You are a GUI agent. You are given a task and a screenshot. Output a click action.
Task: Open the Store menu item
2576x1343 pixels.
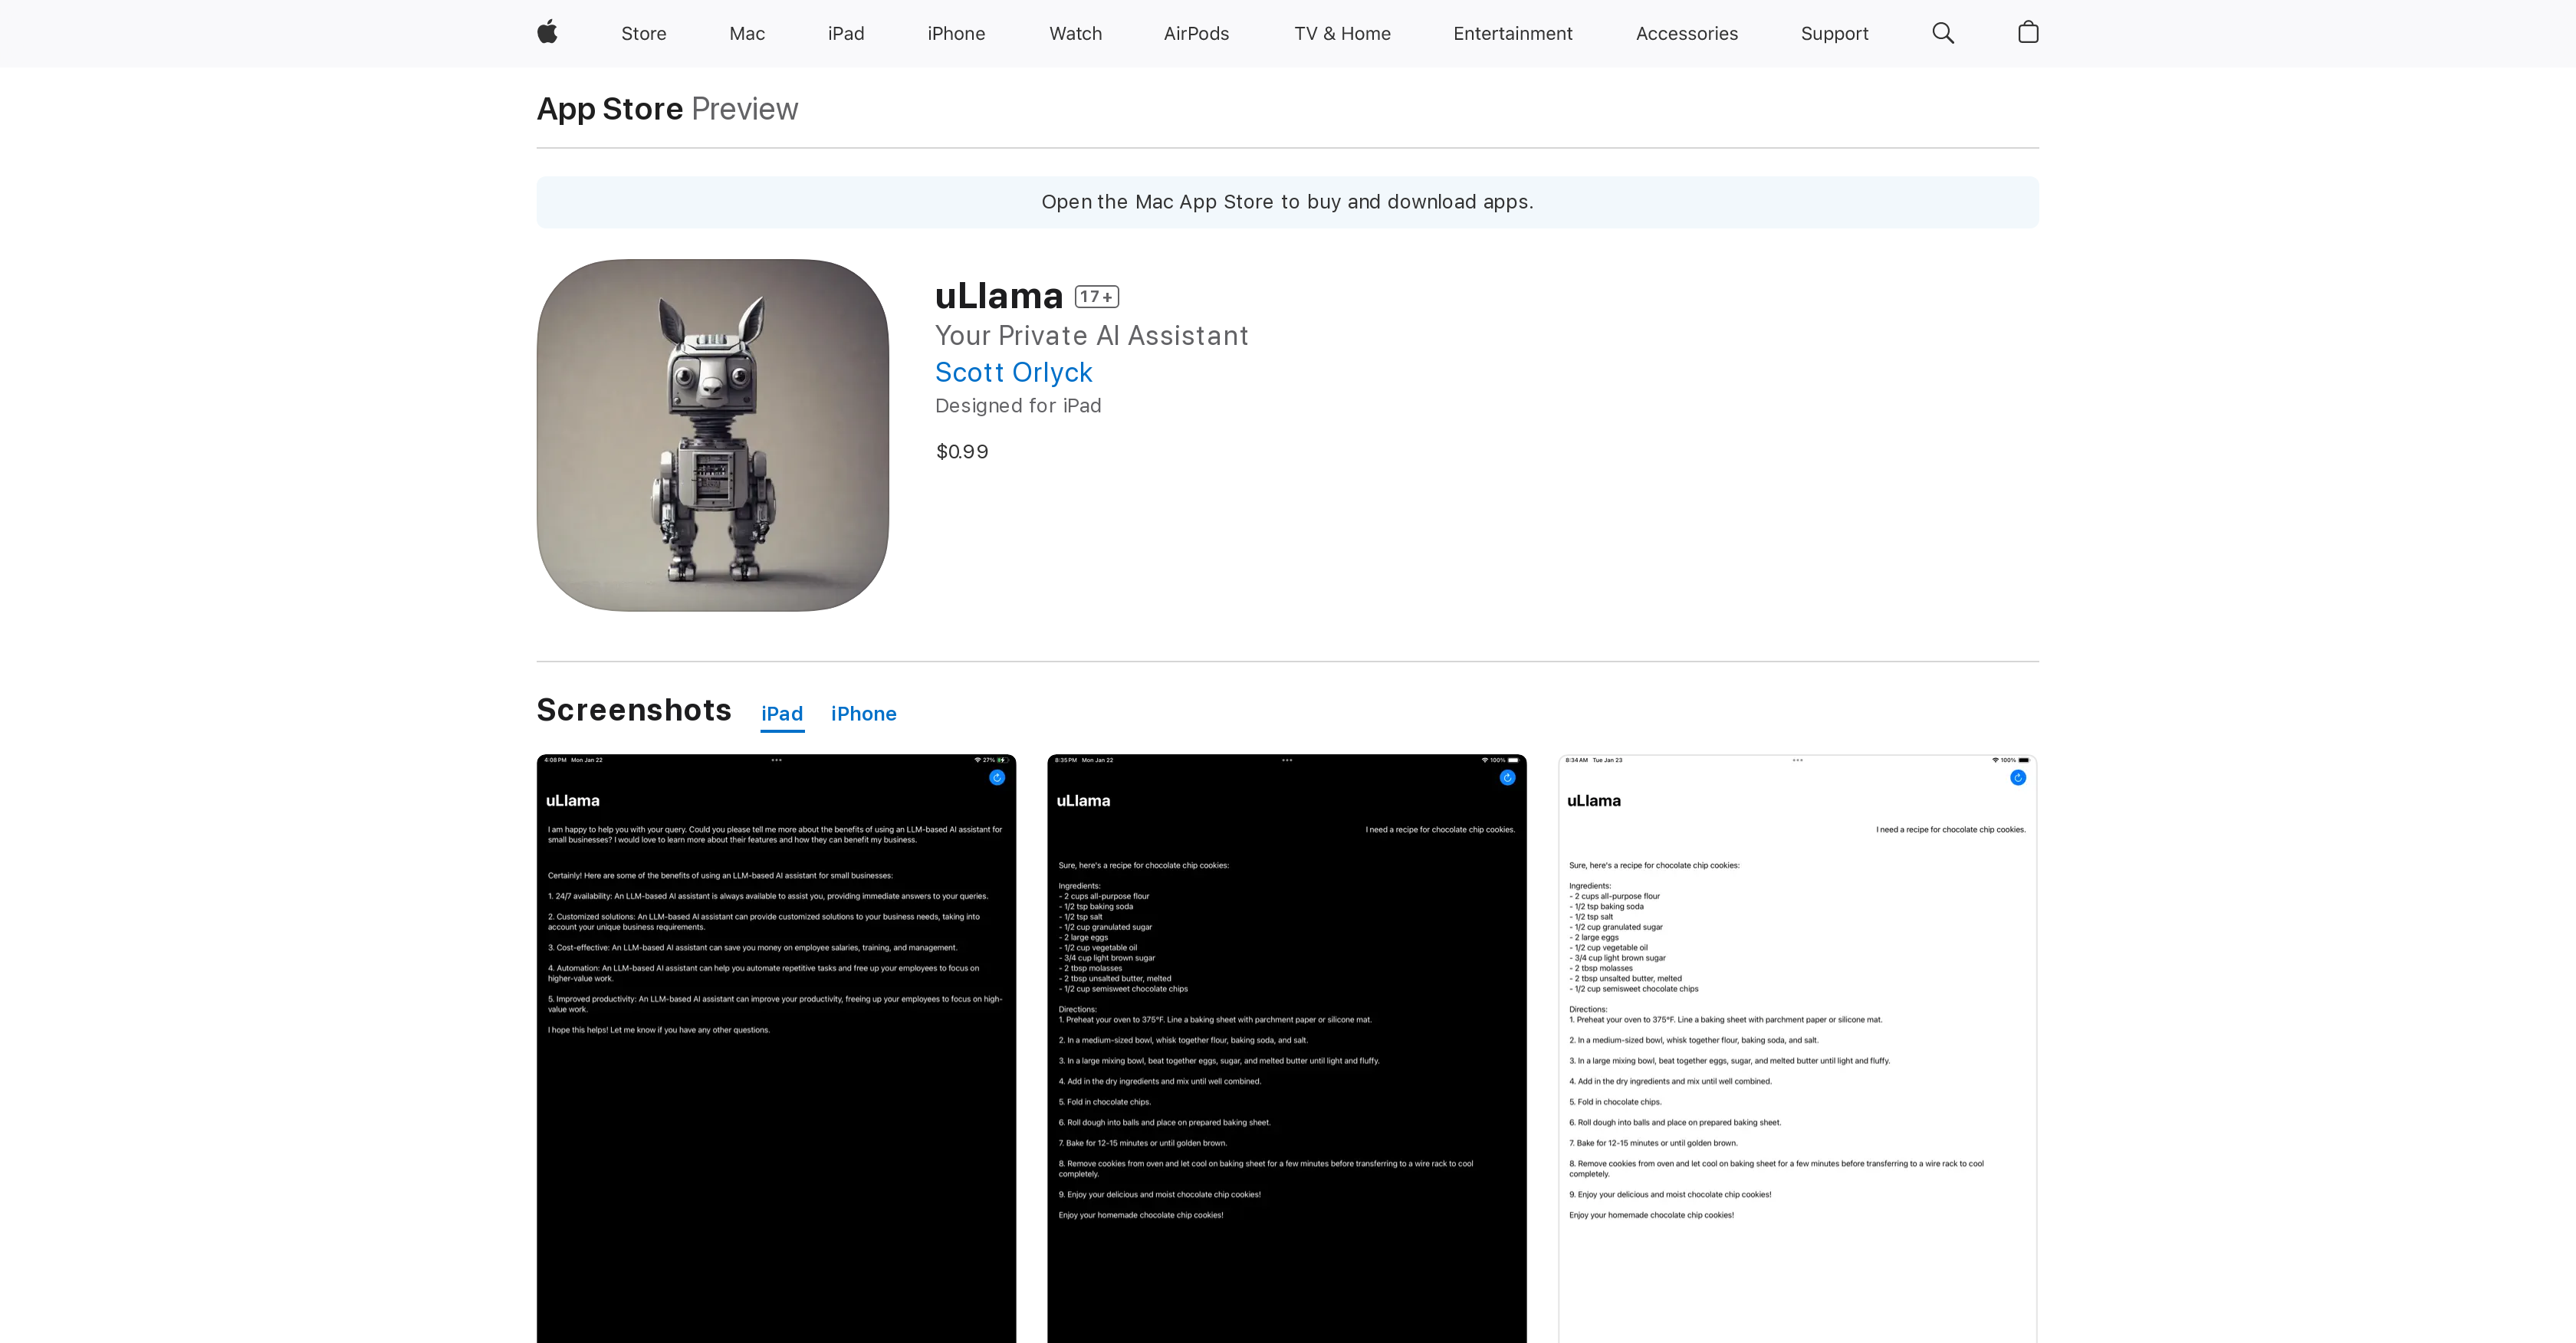tap(643, 33)
